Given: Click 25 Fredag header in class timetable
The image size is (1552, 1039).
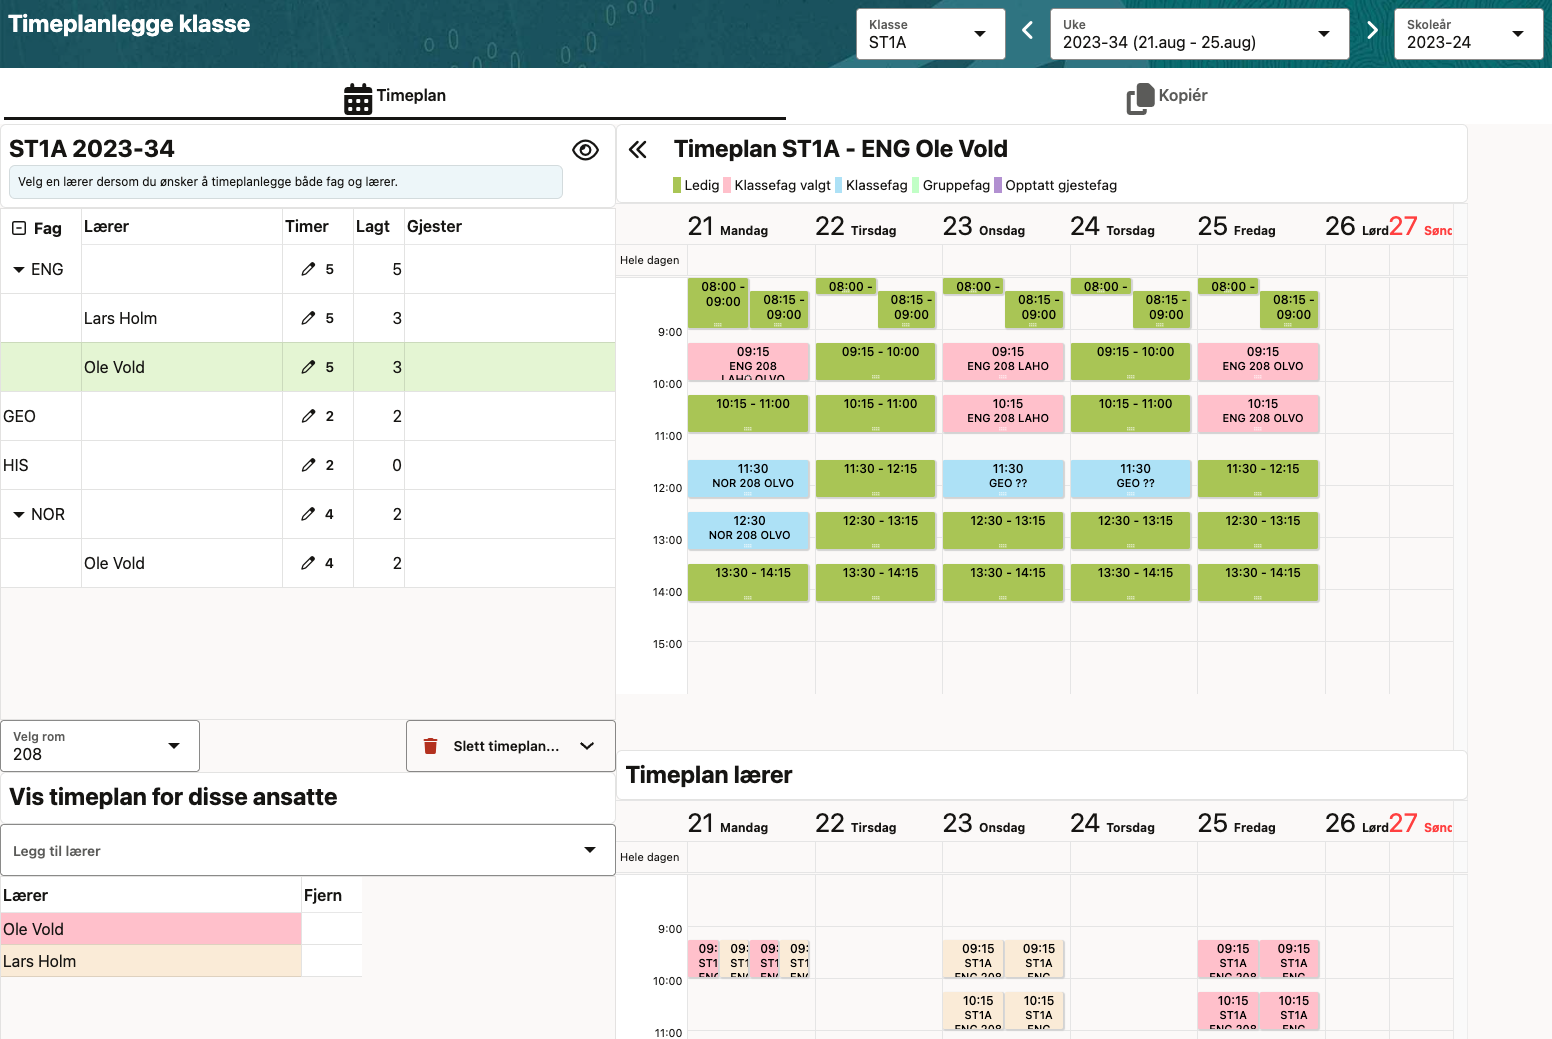Looking at the screenshot, I should coord(1237,227).
